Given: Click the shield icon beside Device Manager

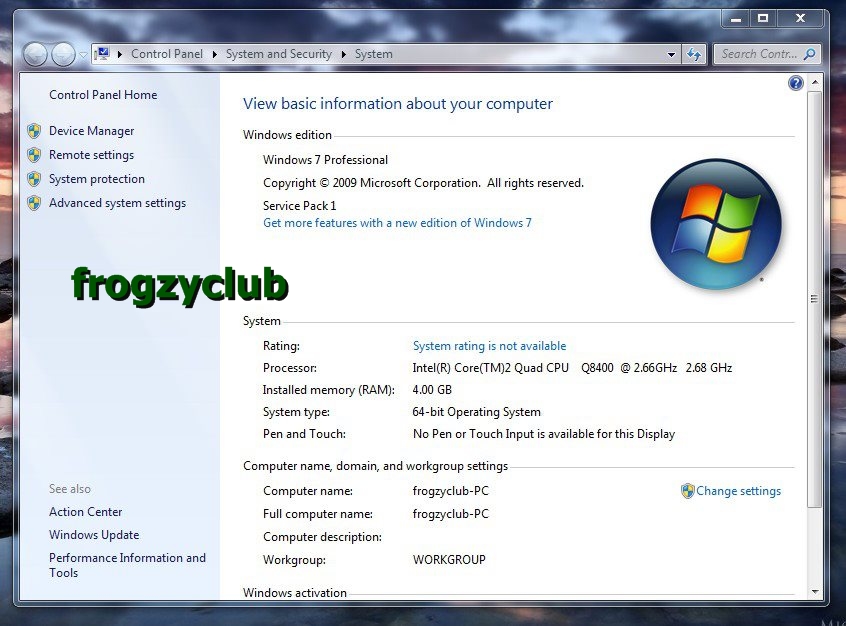Looking at the screenshot, I should 34,131.
